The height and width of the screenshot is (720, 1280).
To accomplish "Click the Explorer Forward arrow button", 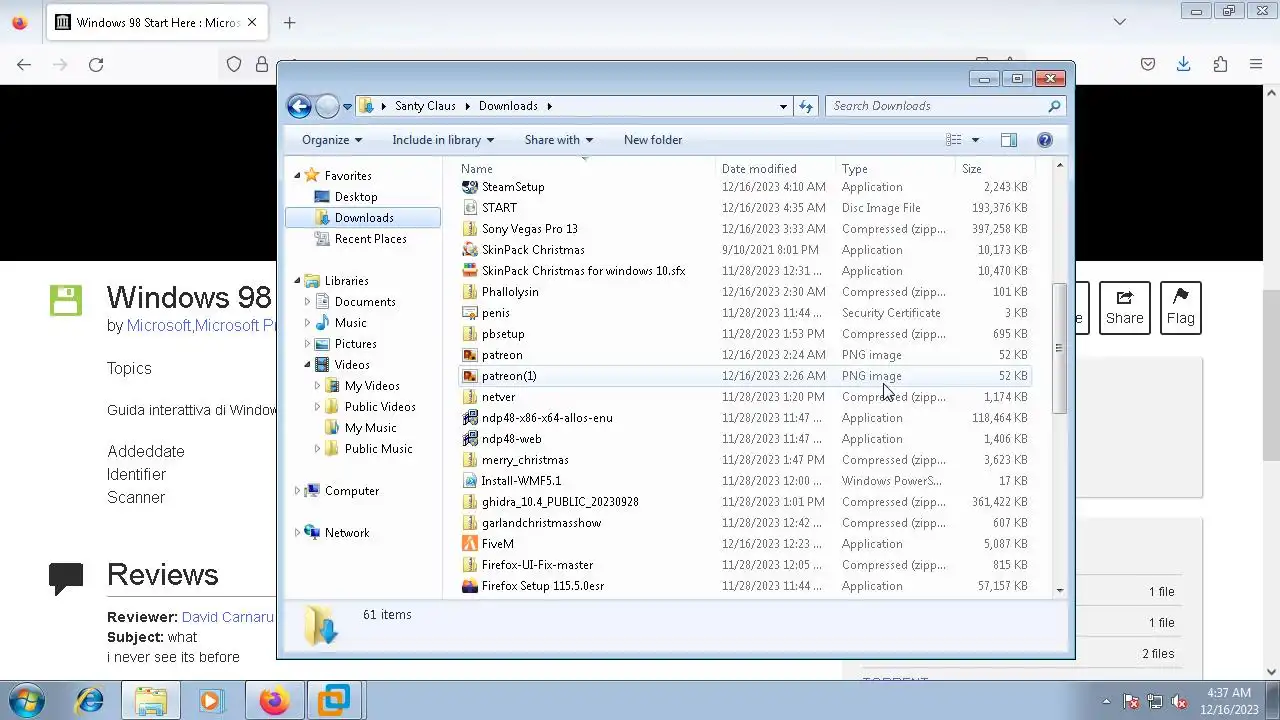I will coord(327,106).
